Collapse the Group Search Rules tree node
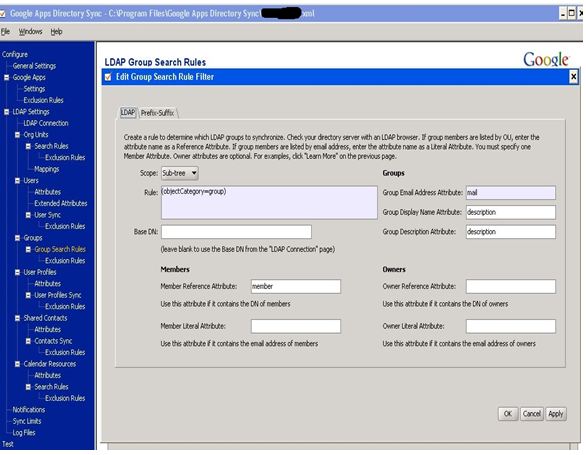586x455 pixels. (28, 249)
